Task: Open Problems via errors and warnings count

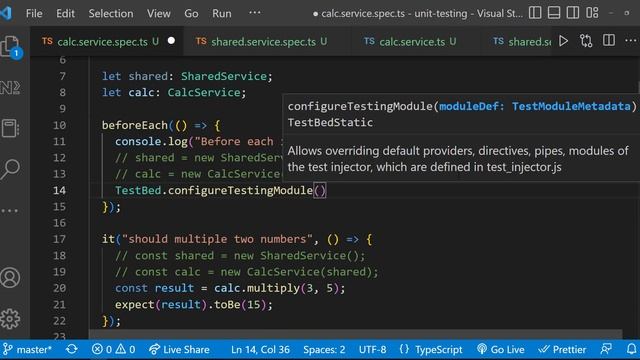Action: coord(113,349)
